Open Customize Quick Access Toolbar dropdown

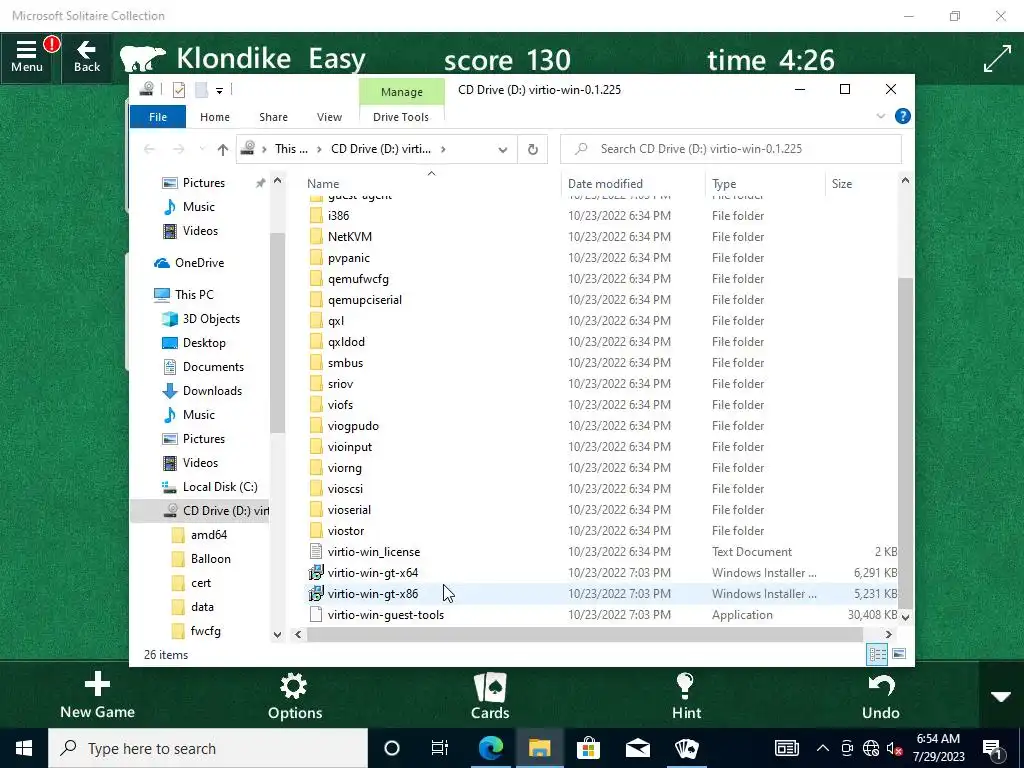(x=219, y=90)
